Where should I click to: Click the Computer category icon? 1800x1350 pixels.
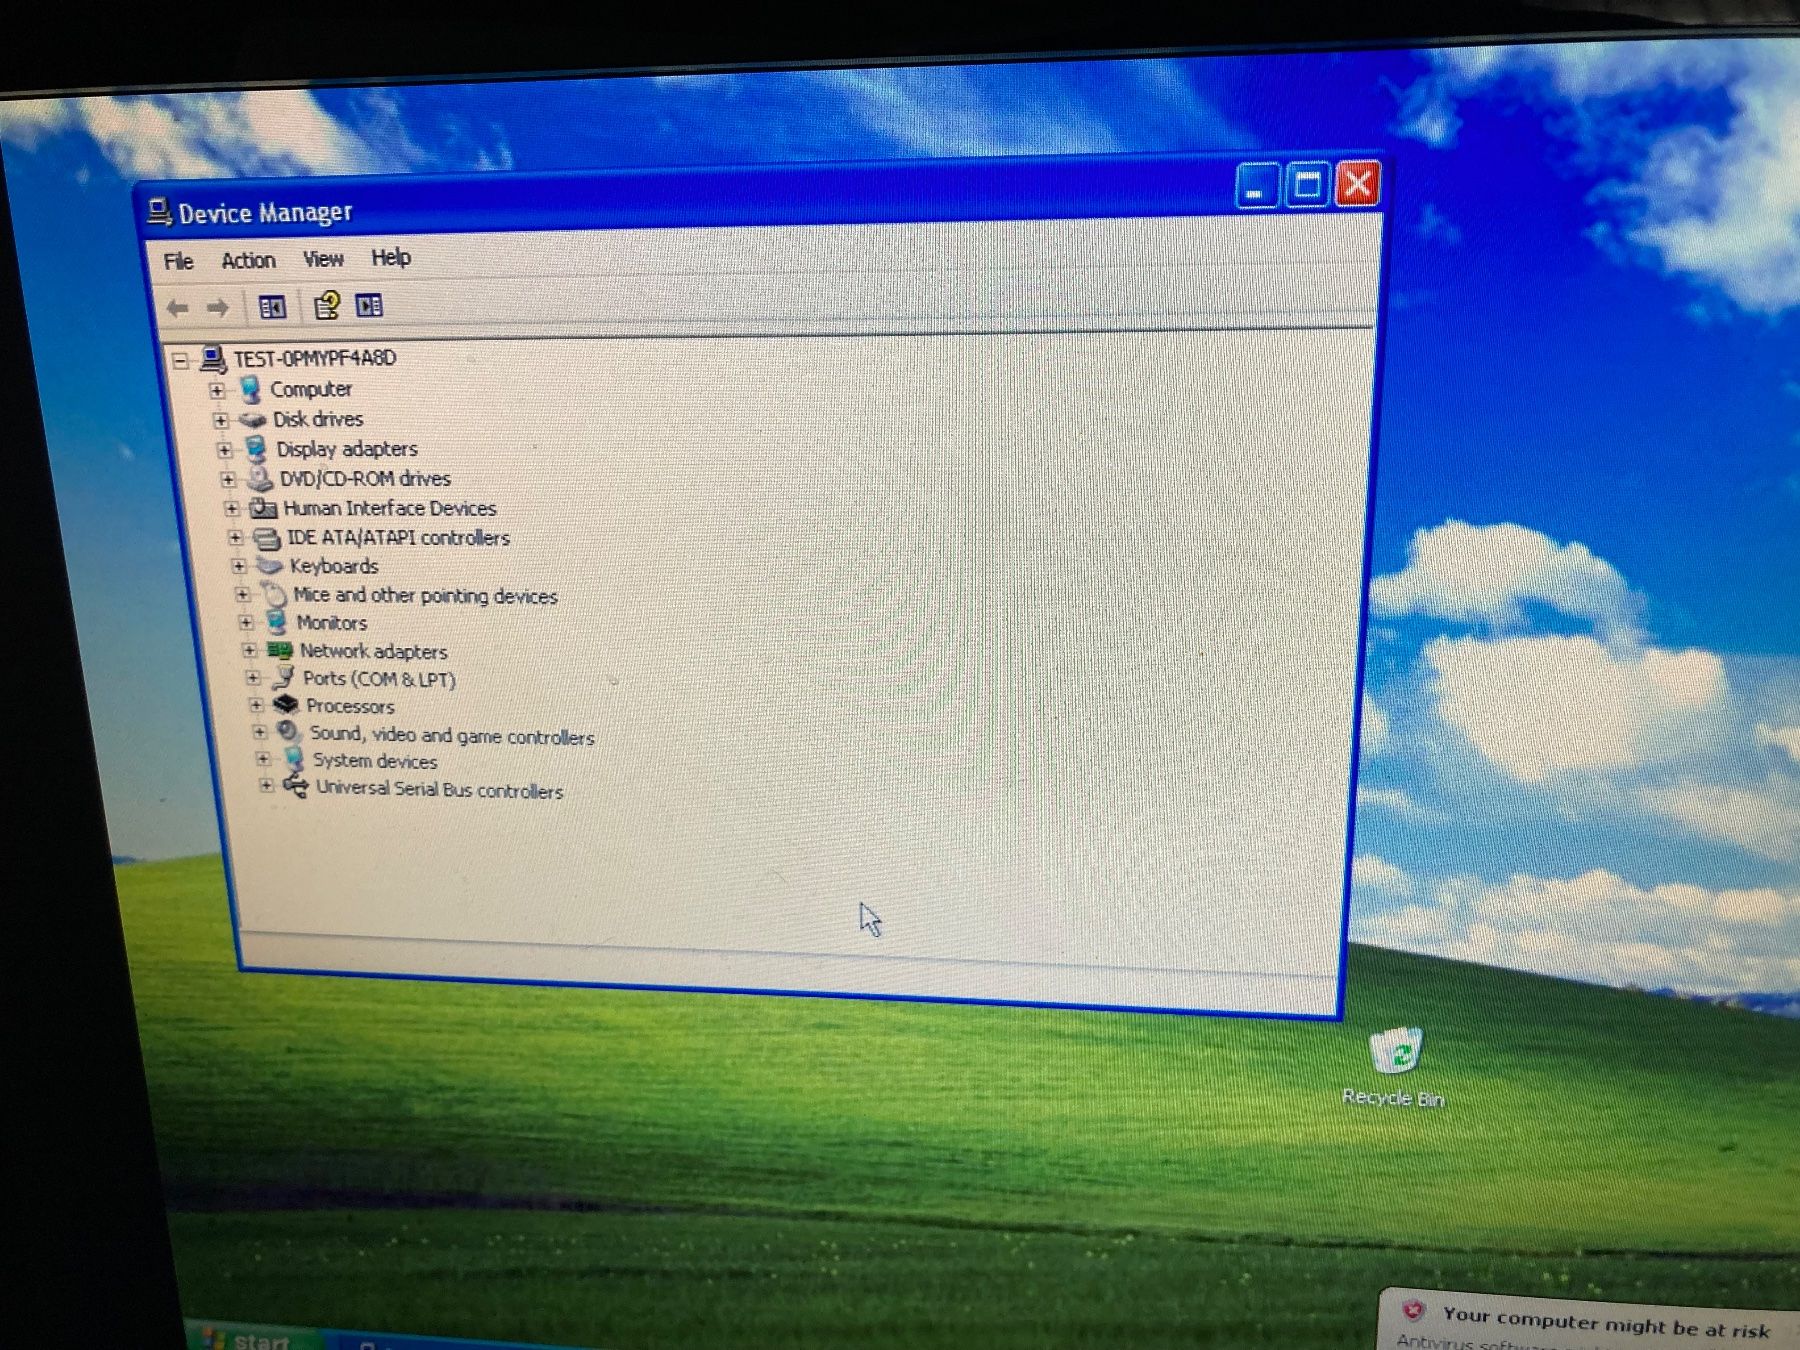point(251,389)
